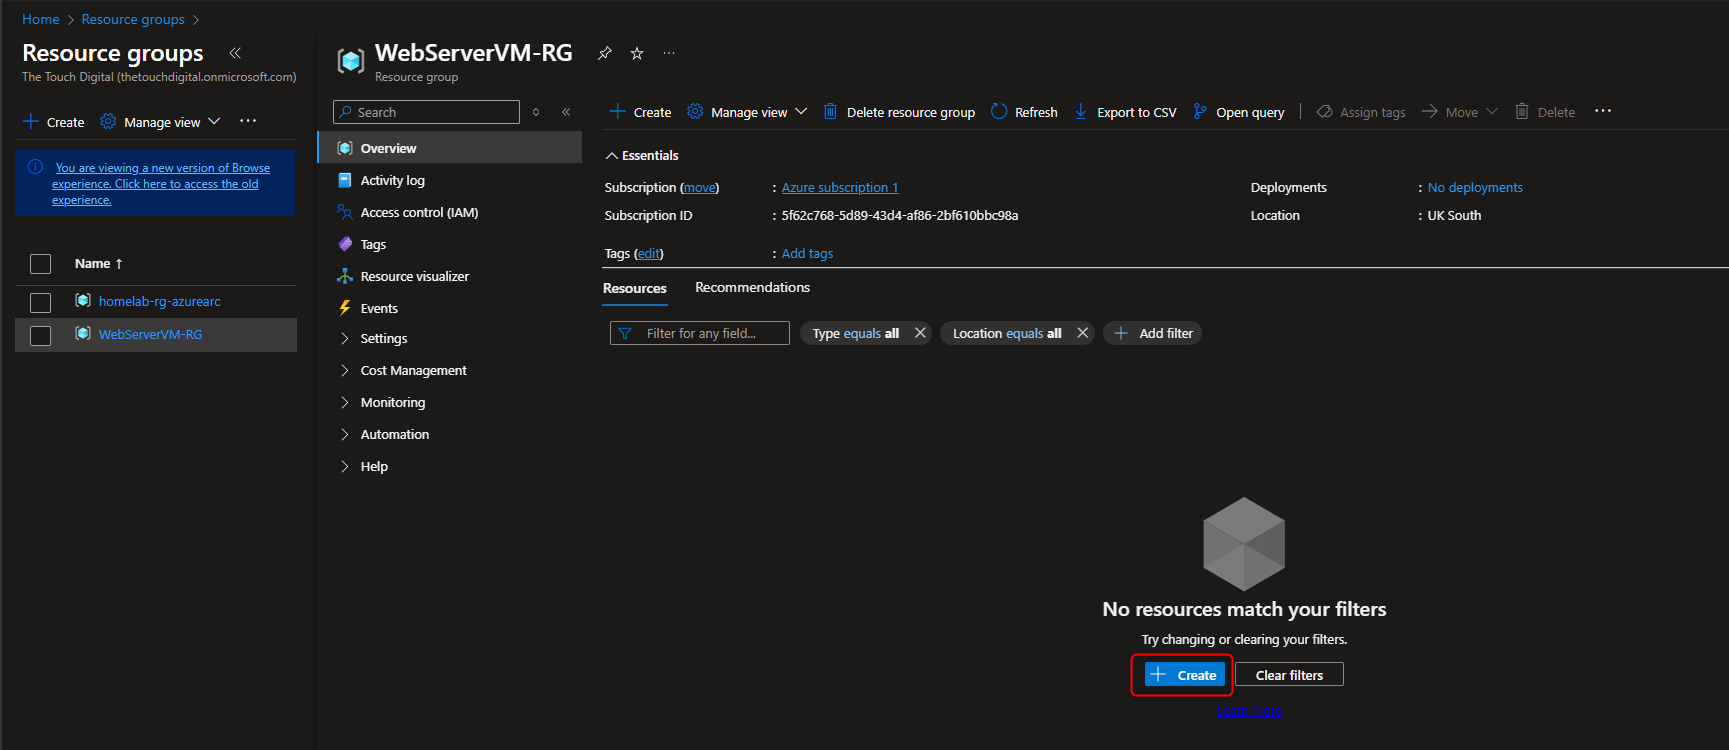Pin the WebServerVM-RG blade to dashboard
The image size is (1729, 750).
tap(604, 53)
